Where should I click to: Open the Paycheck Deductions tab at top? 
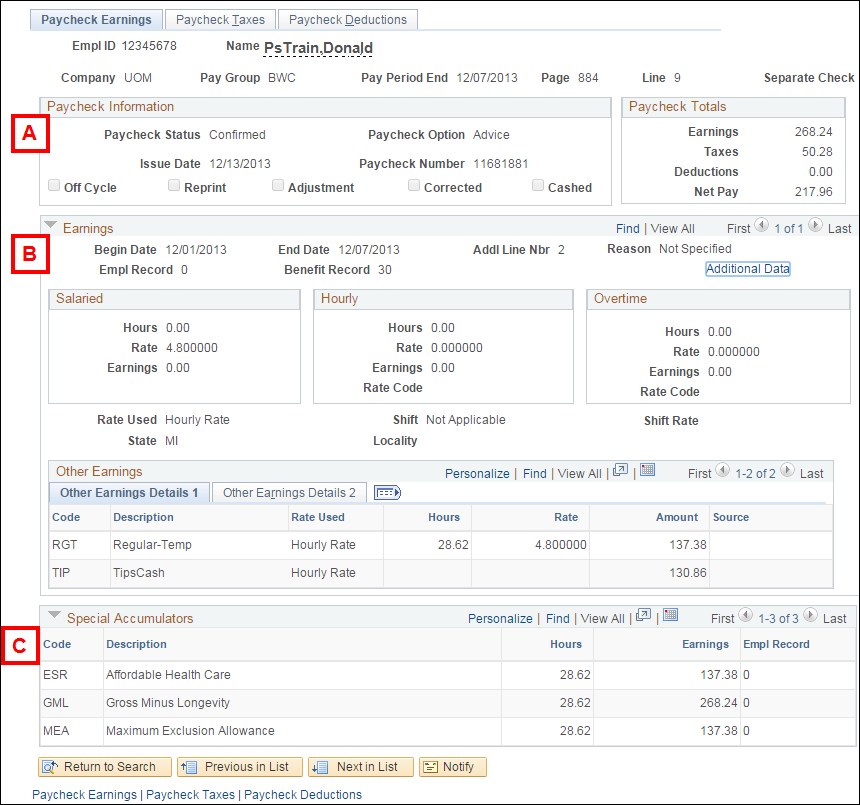(347, 20)
